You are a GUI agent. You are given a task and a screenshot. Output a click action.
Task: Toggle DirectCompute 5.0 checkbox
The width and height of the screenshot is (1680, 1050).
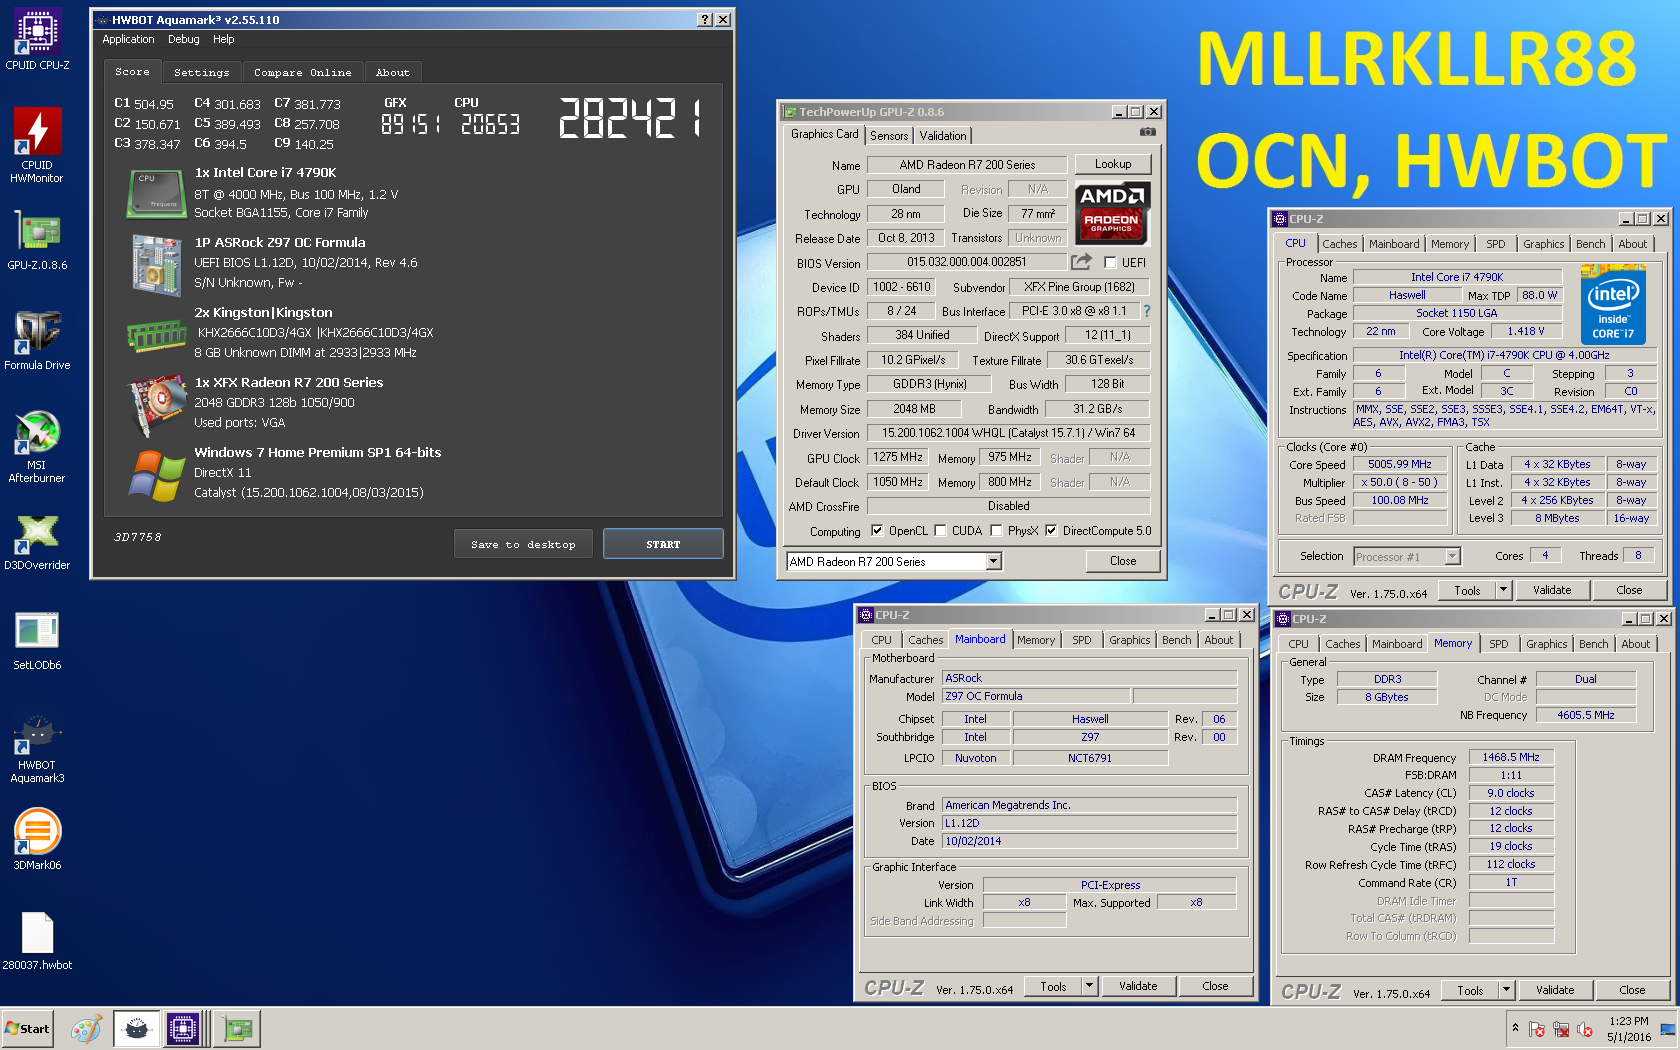pyautogui.click(x=1051, y=531)
